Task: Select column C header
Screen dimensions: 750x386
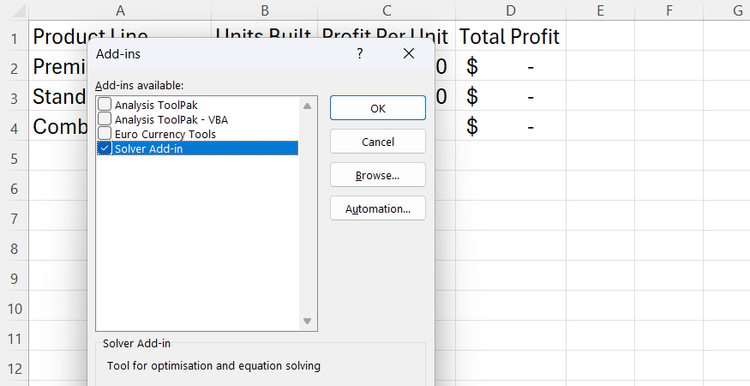Action: coord(386,10)
